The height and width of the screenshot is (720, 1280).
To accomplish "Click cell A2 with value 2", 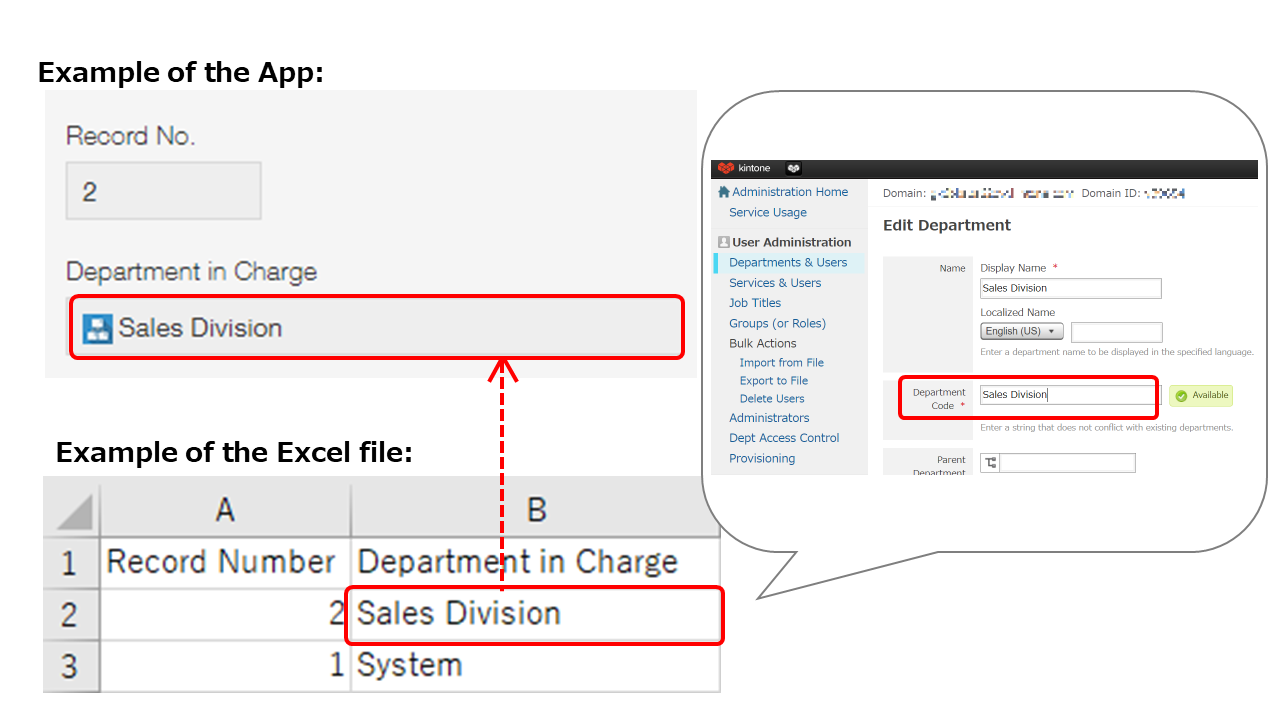I will [225, 614].
